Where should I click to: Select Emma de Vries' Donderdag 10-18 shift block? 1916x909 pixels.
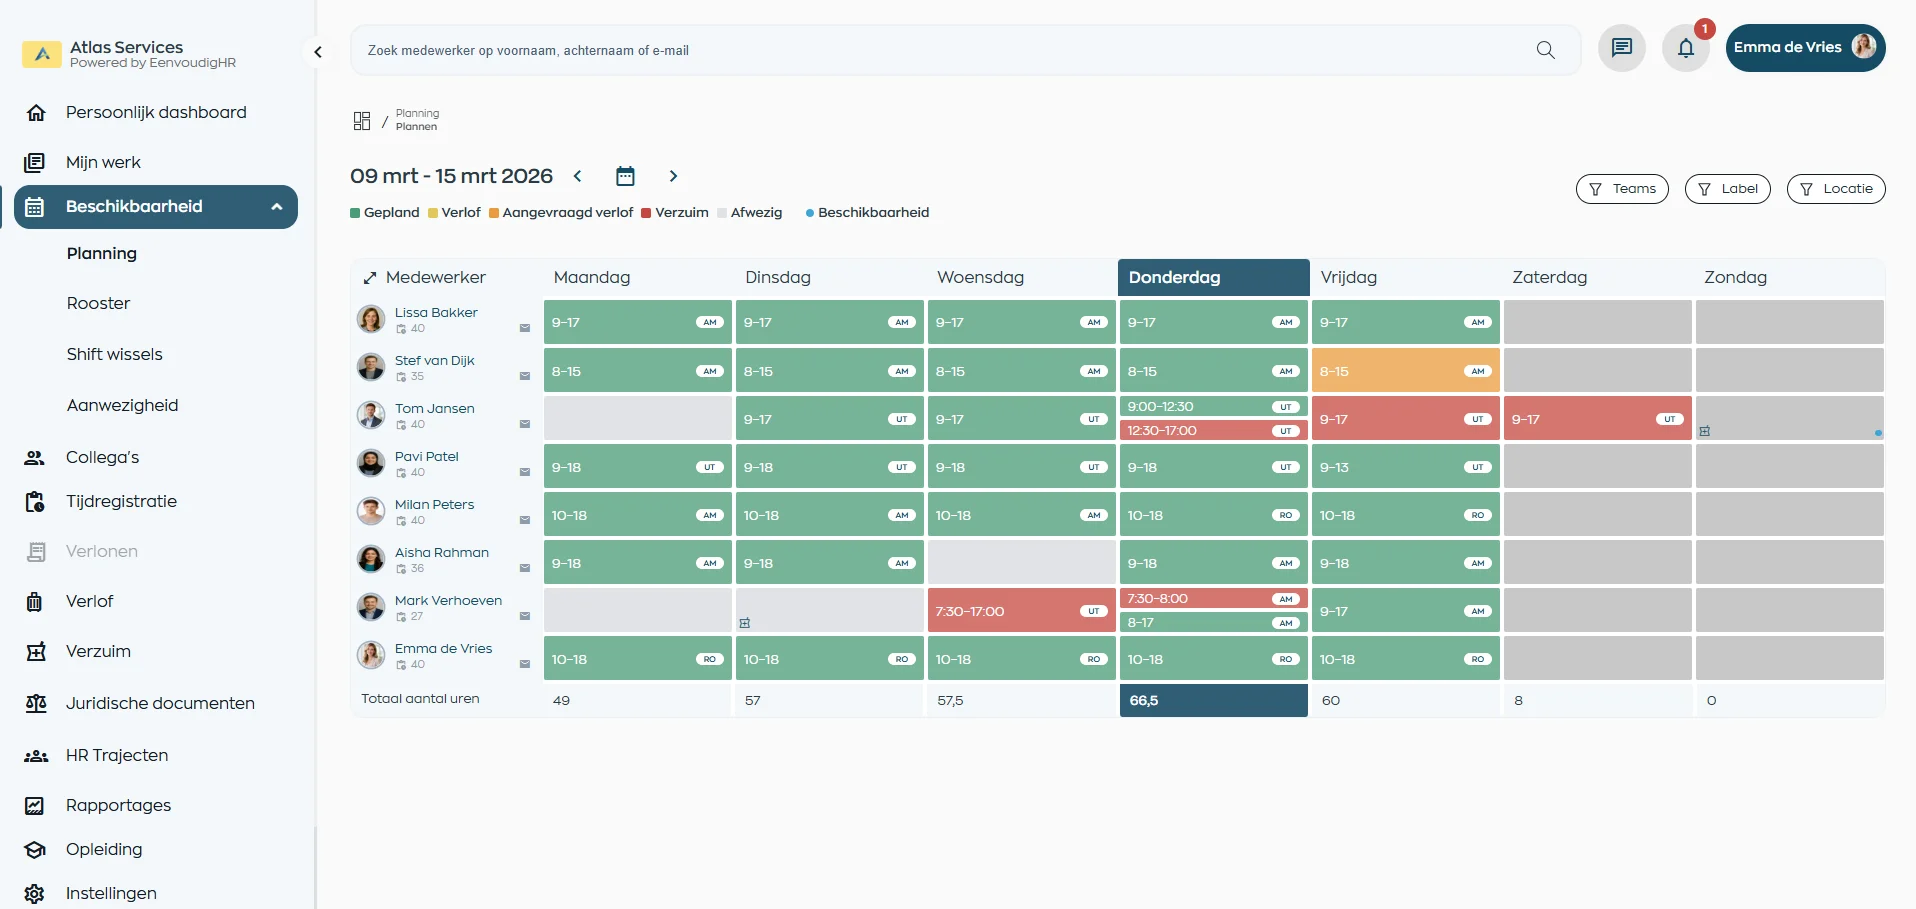tap(1213, 658)
